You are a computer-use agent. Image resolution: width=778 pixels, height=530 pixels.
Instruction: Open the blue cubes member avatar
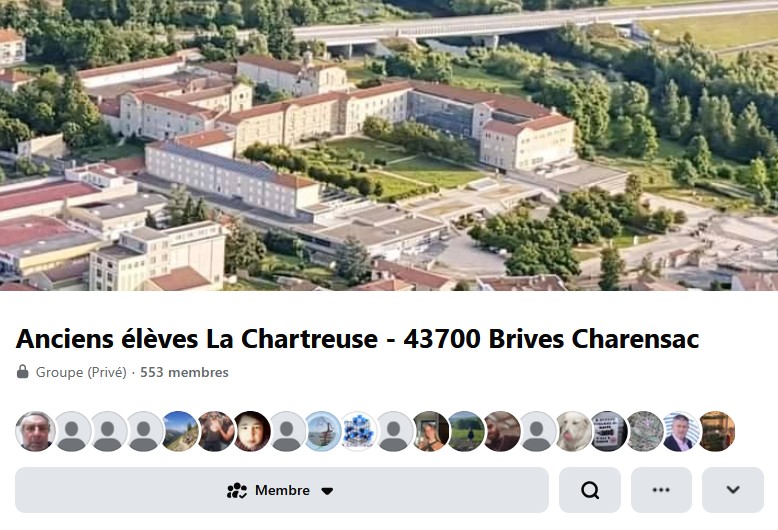click(x=359, y=431)
